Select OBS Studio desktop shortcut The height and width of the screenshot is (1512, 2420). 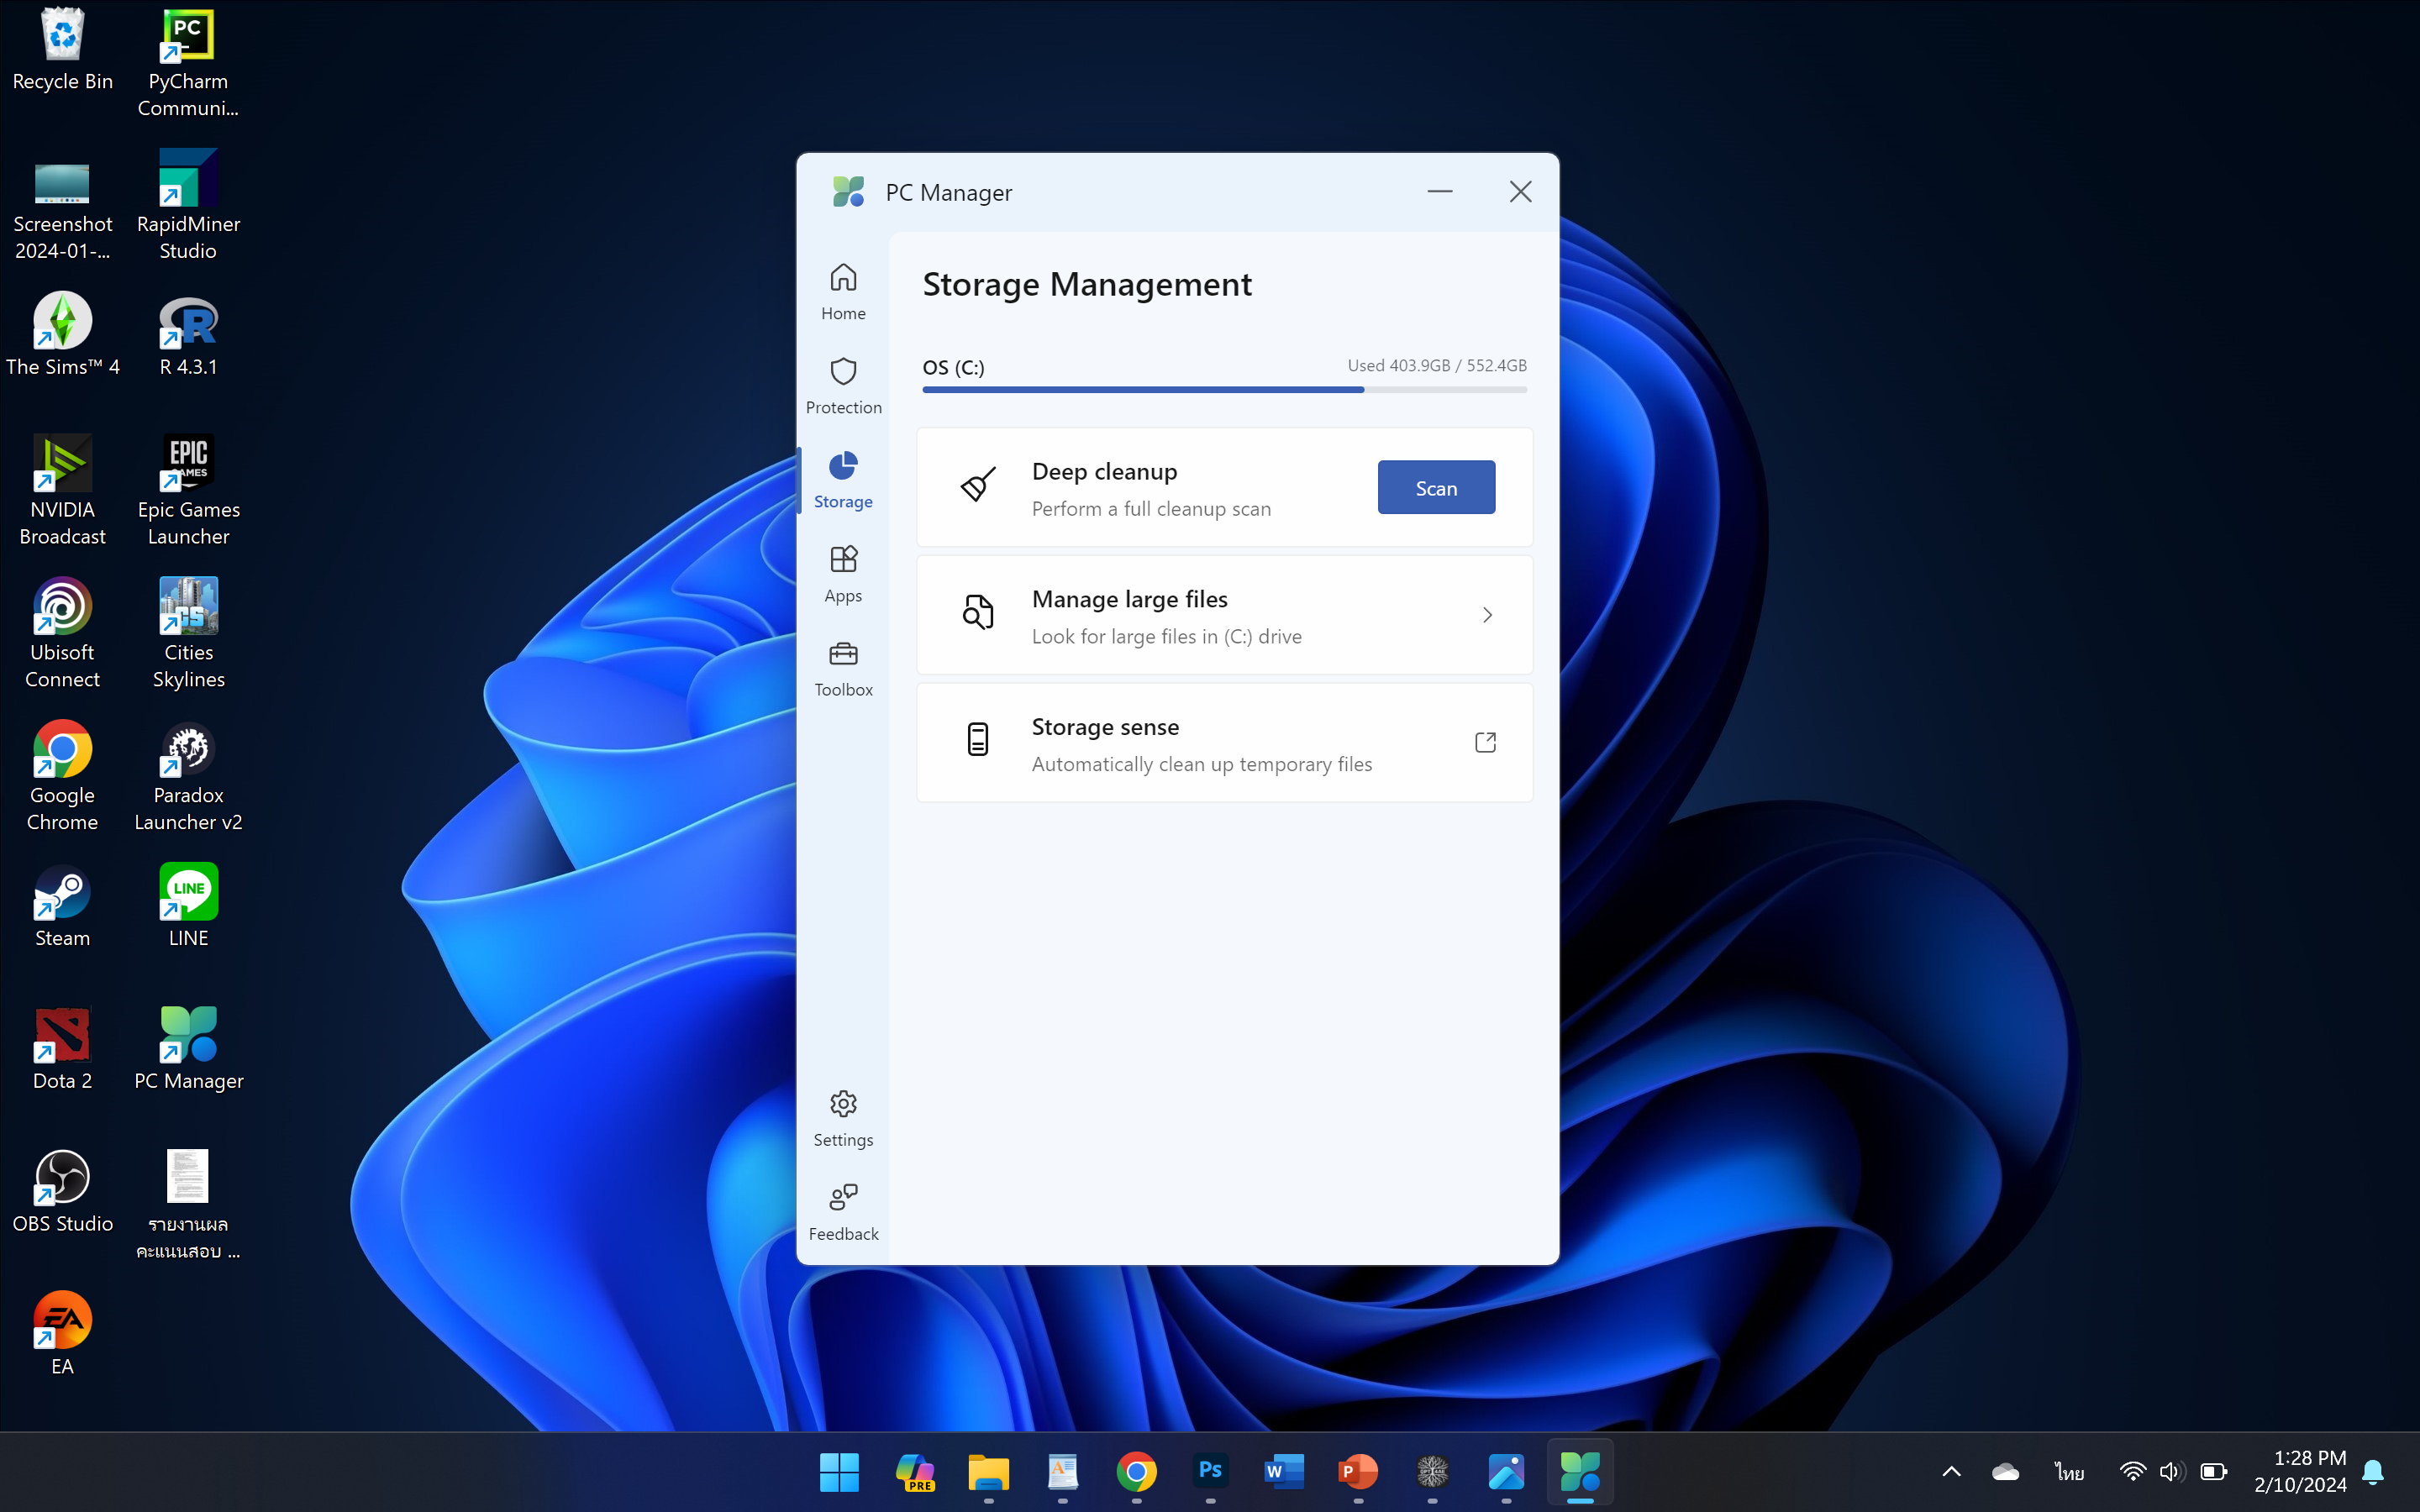tap(62, 1192)
